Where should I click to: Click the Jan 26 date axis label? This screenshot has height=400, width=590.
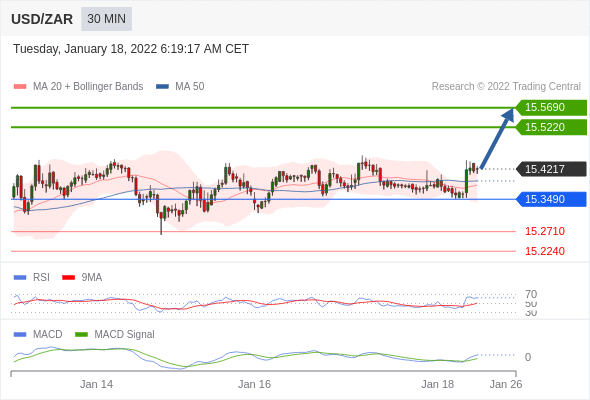pos(506,384)
